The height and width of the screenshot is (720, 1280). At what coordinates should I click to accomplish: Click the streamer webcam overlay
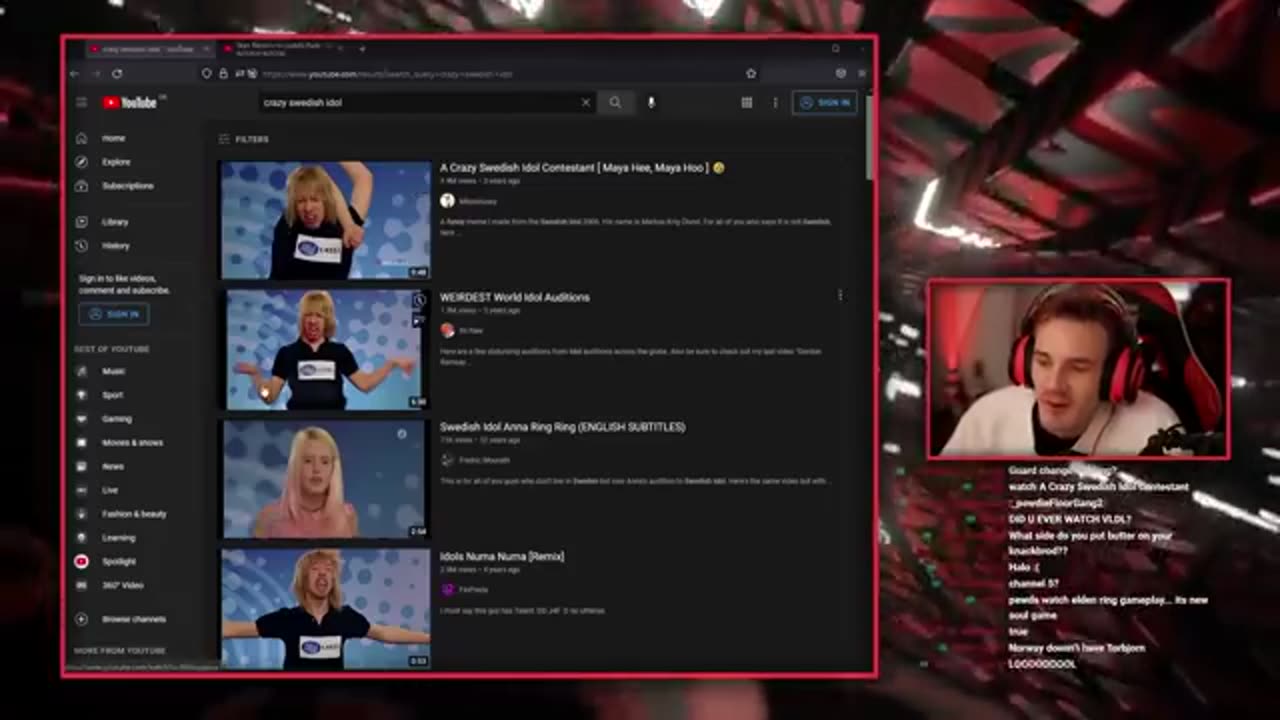(x=1079, y=369)
